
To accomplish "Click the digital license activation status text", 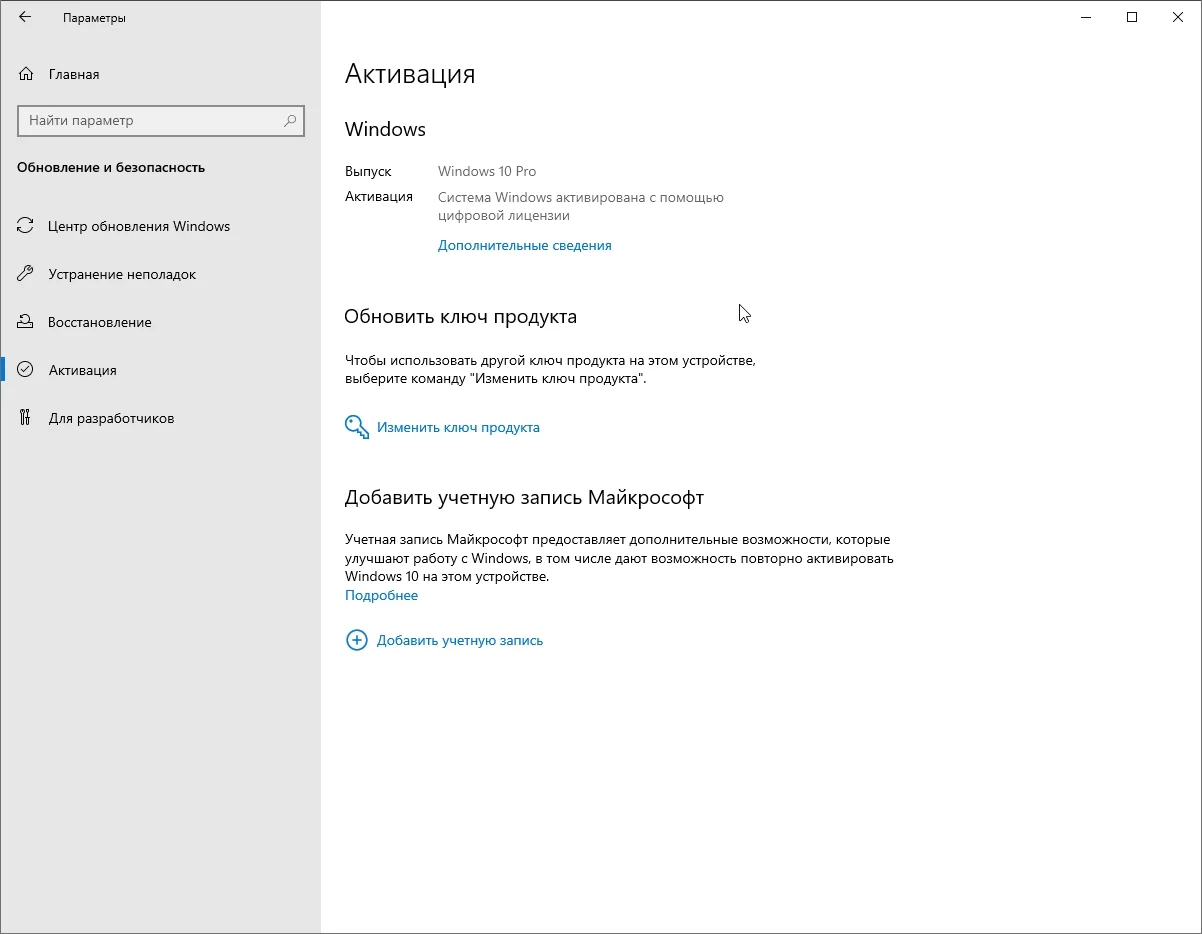I will [581, 206].
